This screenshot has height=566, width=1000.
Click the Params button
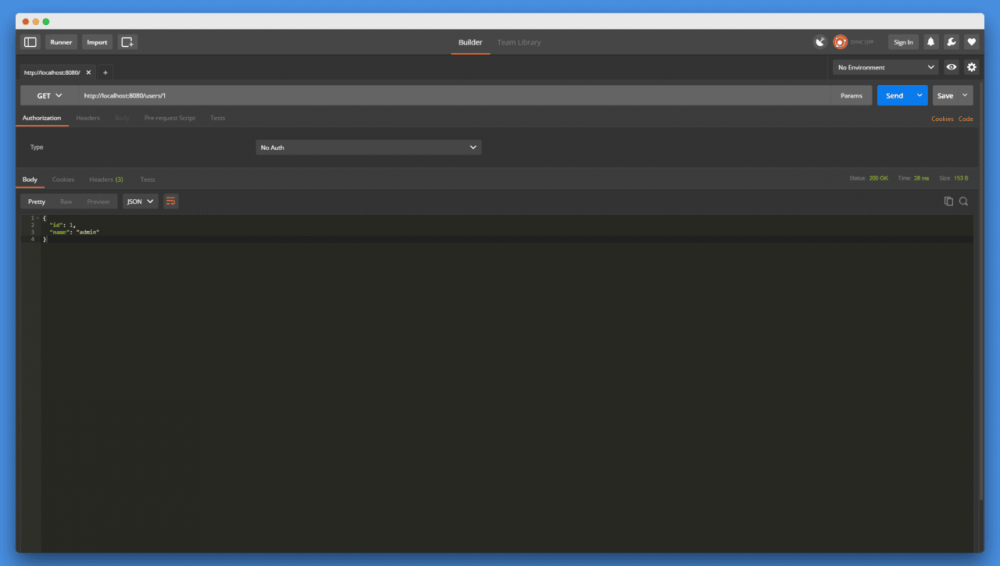click(851, 96)
